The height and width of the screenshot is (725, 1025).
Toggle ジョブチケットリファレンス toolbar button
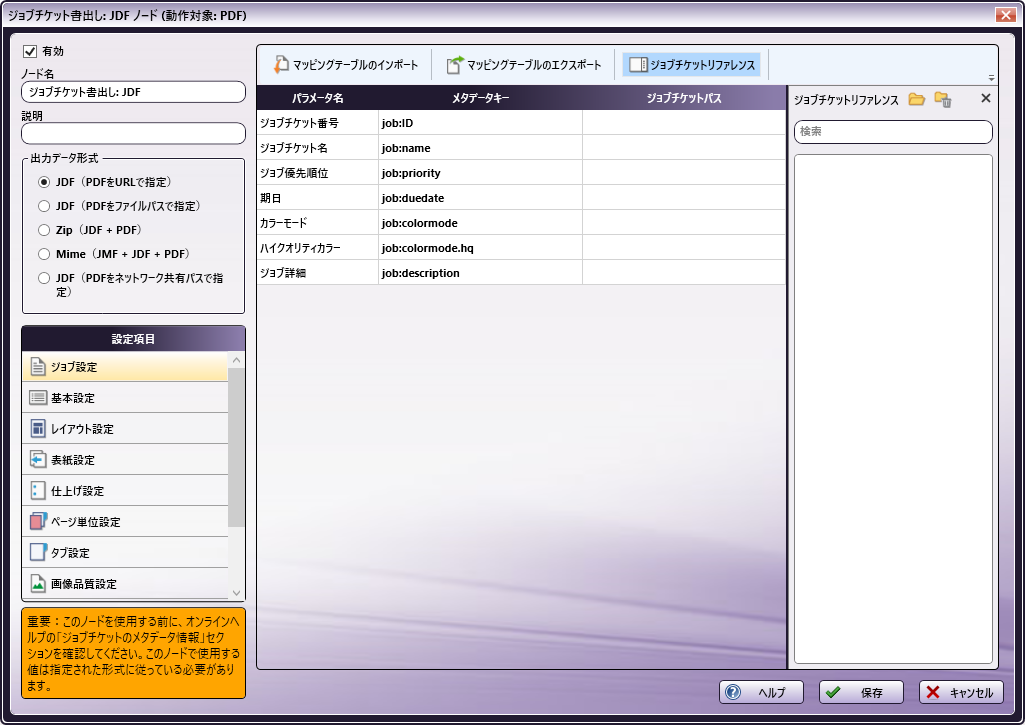pos(692,64)
